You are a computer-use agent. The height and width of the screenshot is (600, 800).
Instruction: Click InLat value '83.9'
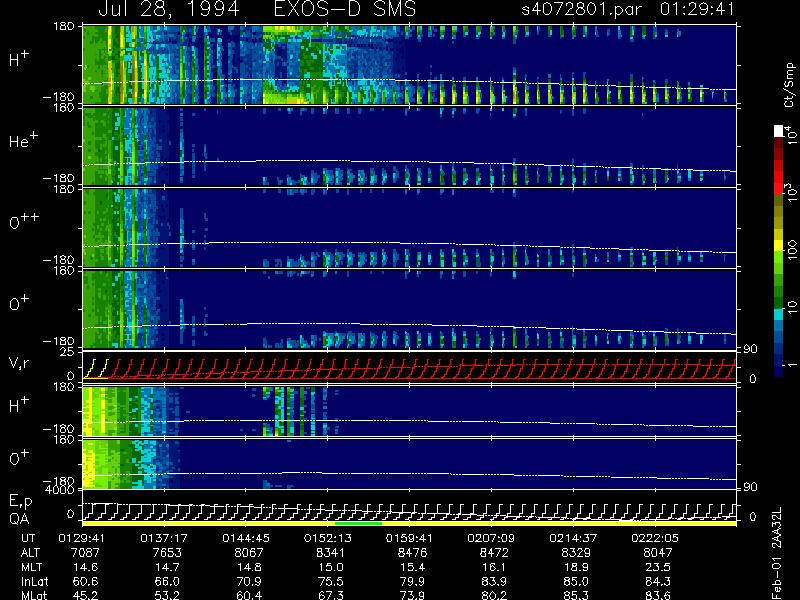click(x=494, y=581)
